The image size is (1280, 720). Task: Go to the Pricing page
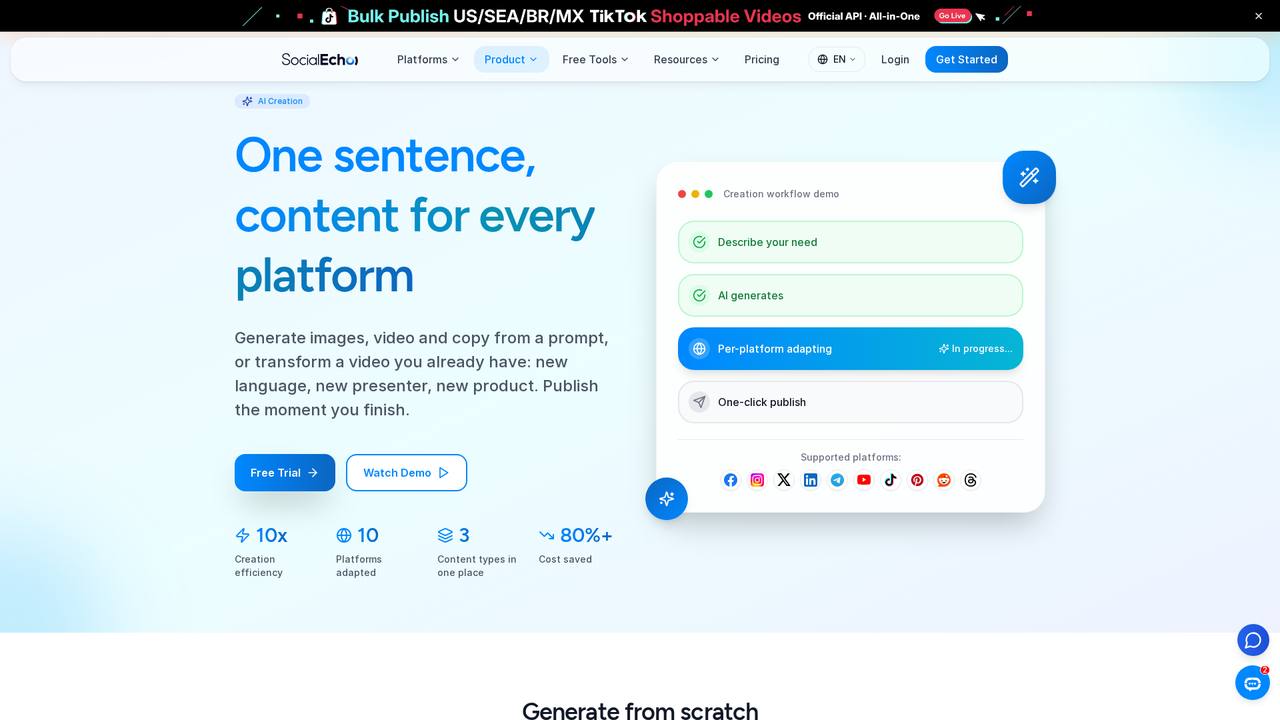[x=762, y=59]
